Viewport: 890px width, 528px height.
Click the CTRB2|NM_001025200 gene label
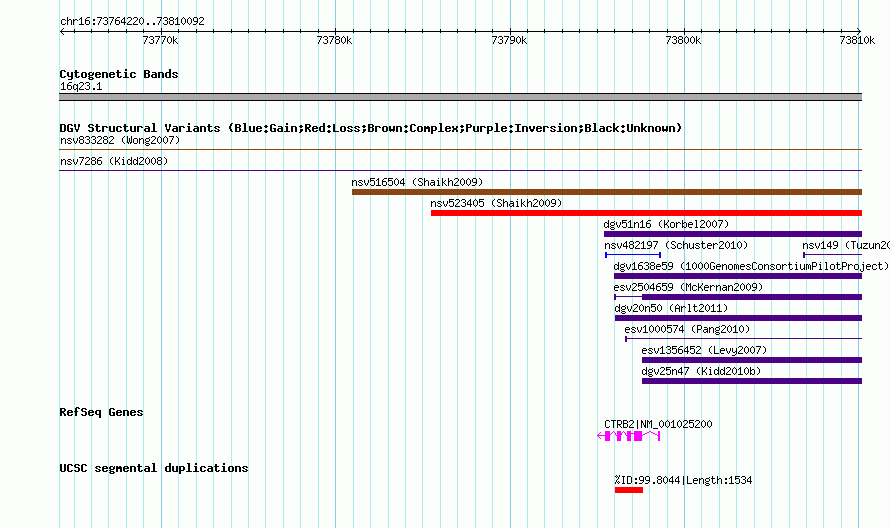(658, 424)
